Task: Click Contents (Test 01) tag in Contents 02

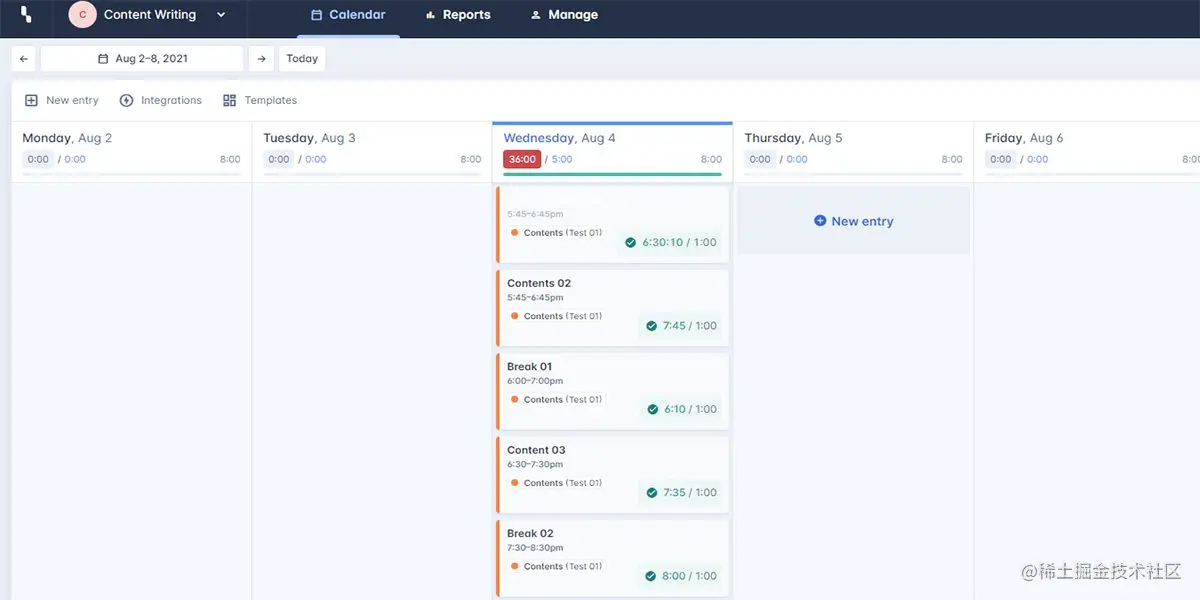Action: tap(556, 316)
